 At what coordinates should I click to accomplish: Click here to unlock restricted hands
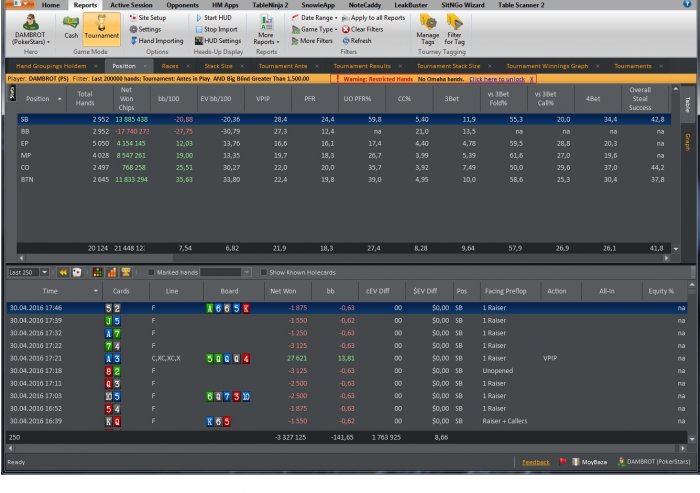coord(497,78)
